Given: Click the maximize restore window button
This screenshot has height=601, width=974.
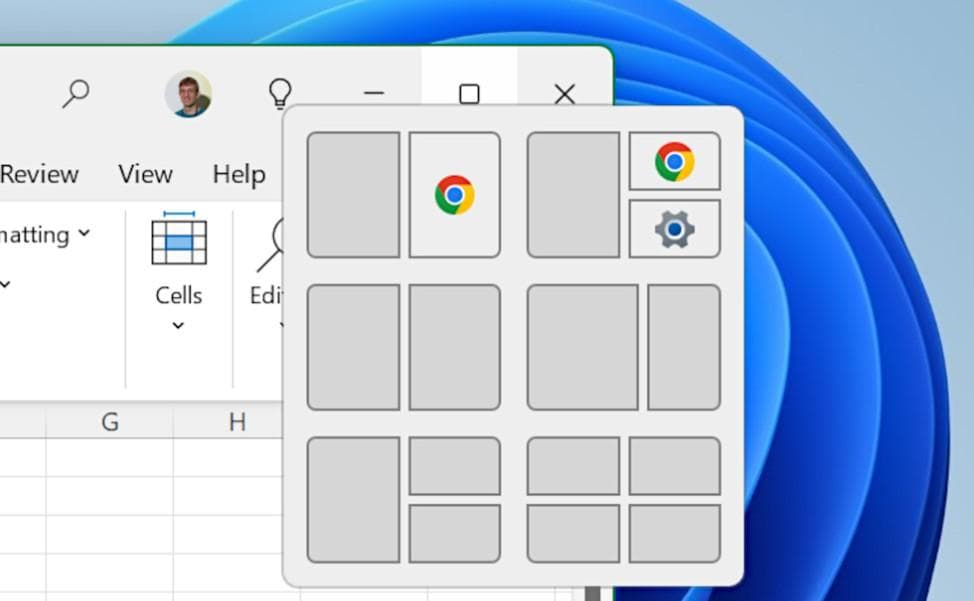Looking at the screenshot, I should point(469,94).
